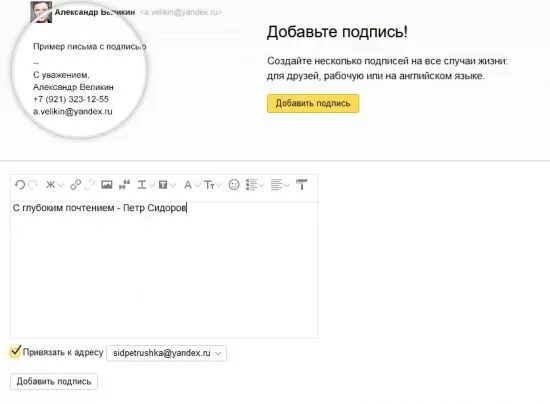Choose text color with underlined-T icon

142,184
